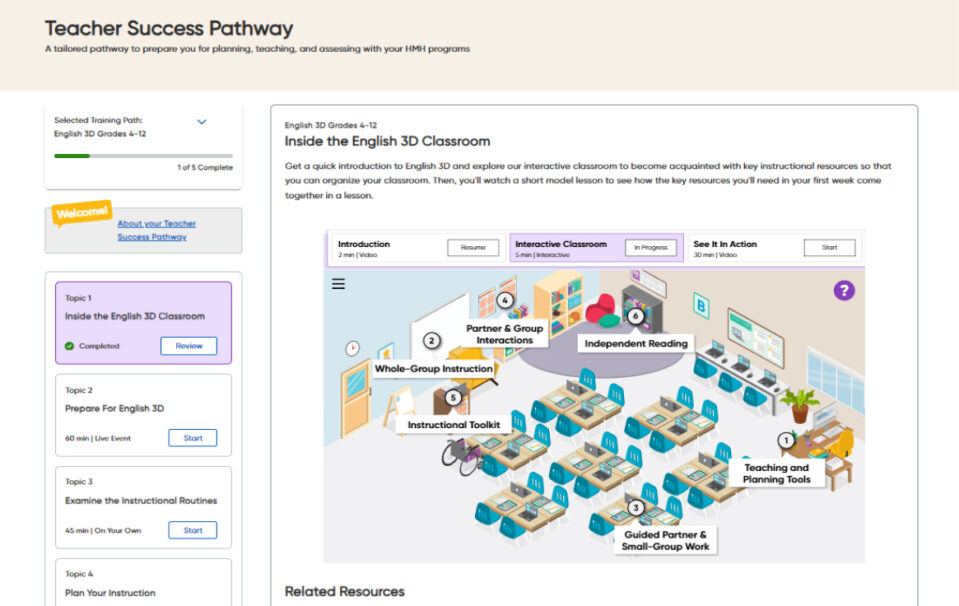Click the 1 of 5 Complete text
Viewport: 959px width, 606px height.
click(205, 168)
